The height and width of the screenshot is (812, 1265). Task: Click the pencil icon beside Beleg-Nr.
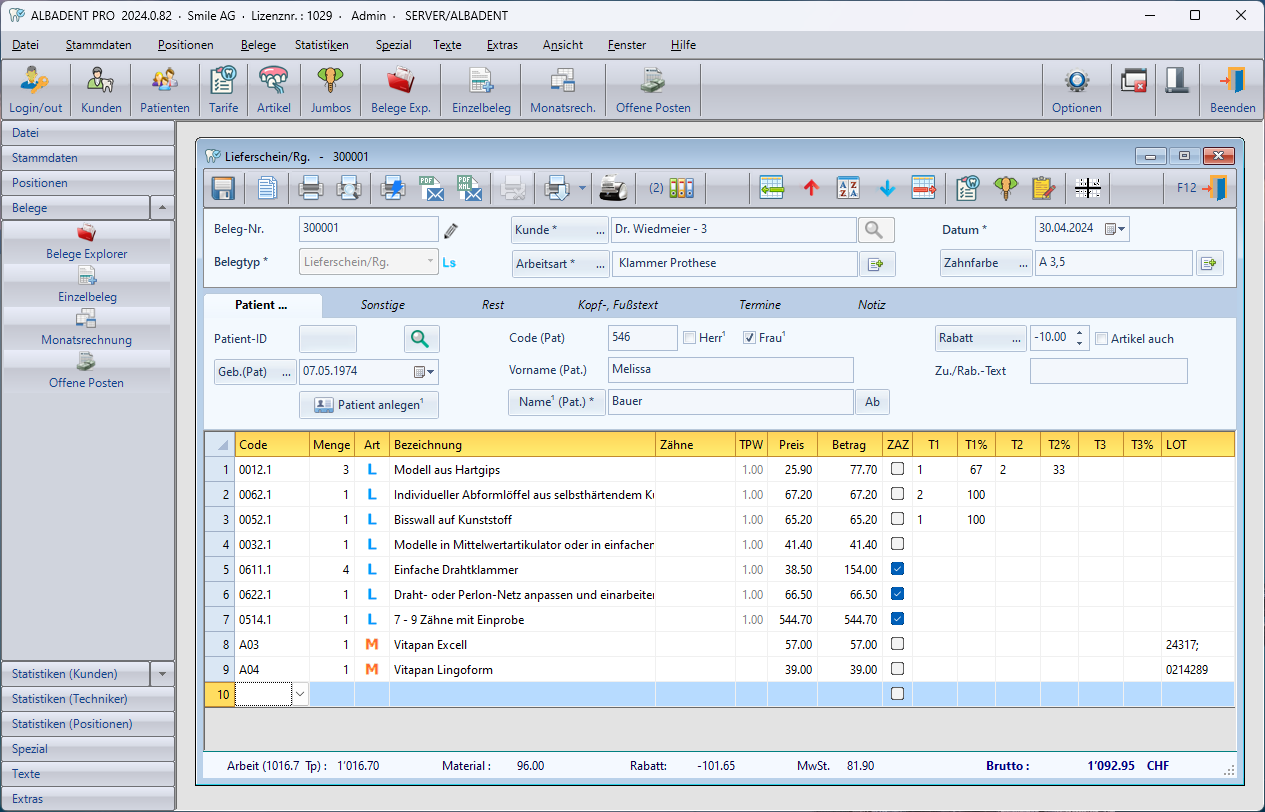click(451, 231)
